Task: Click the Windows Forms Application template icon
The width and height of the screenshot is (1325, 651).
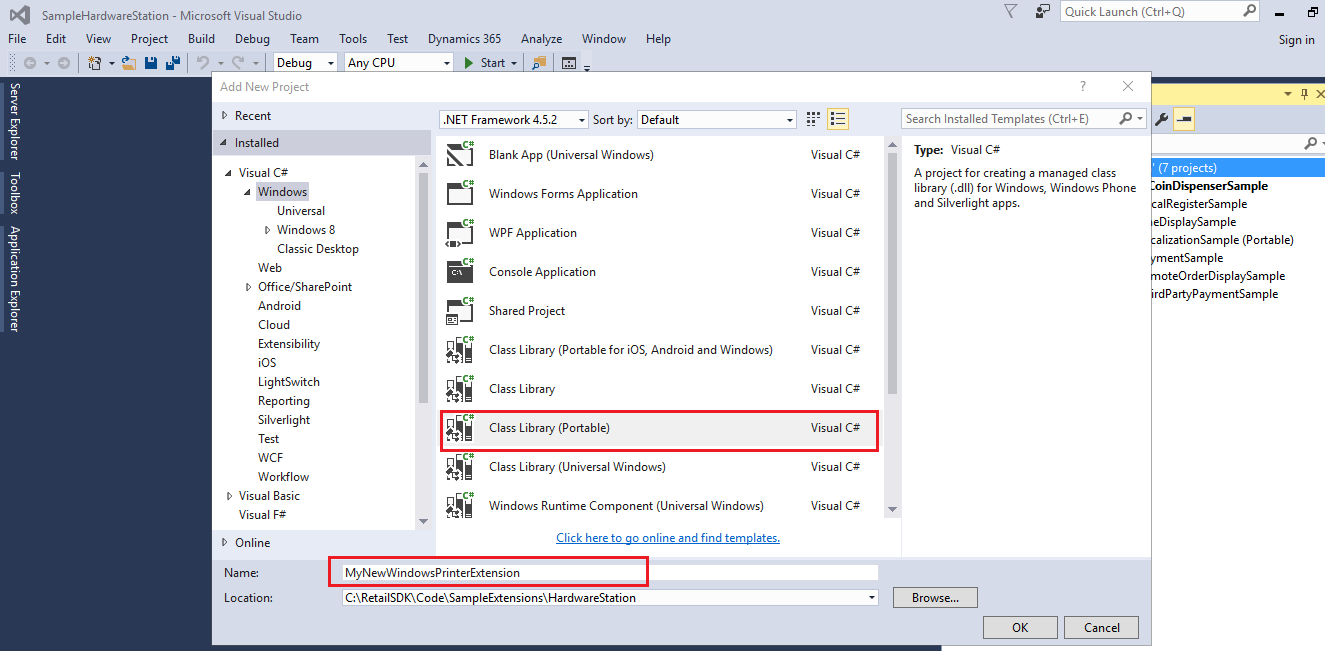Action: [460, 193]
